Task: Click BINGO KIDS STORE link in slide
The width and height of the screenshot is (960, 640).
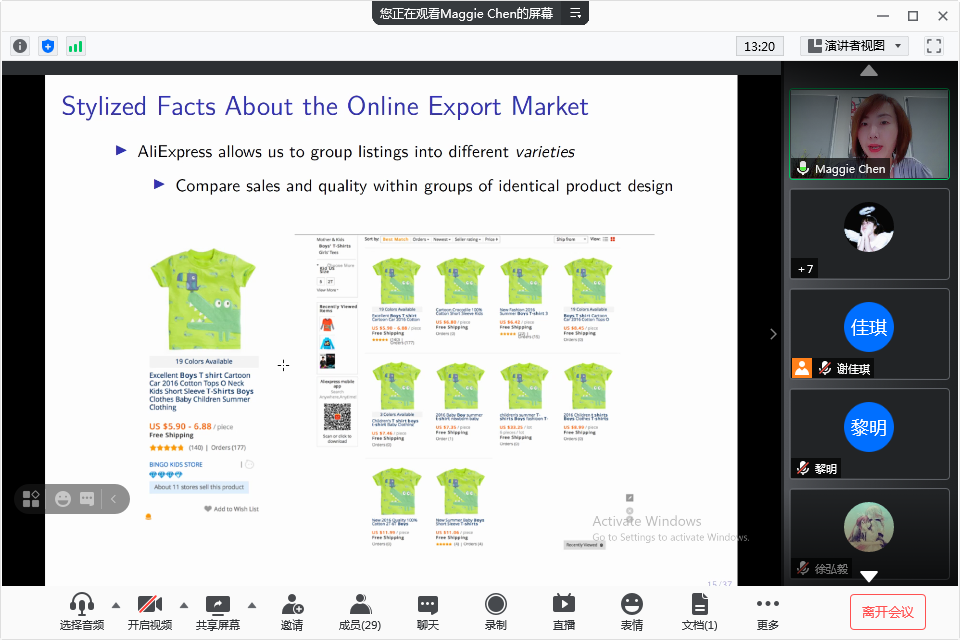Action: click(176, 464)
